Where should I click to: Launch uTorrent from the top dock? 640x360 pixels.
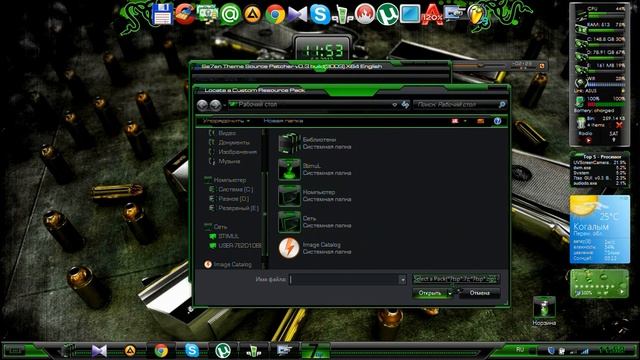(x=387, y=14)
